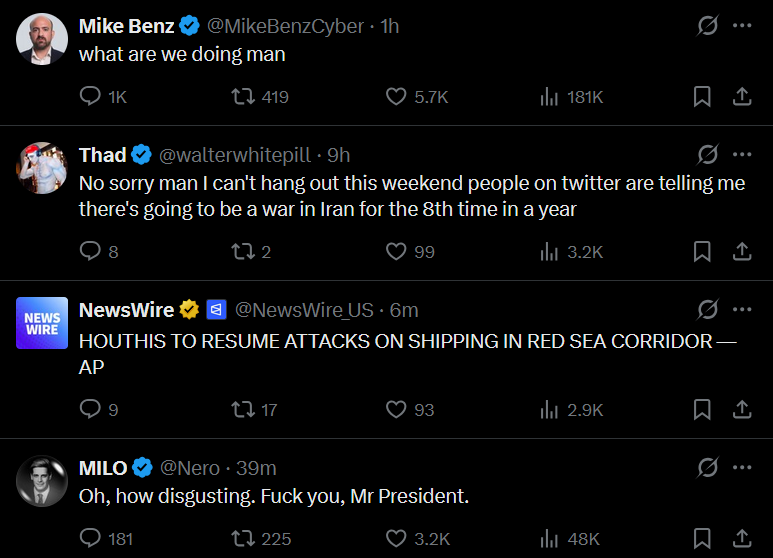Image resolution: width=773 pixels, height=558 pixels.
Task: Share Mike Benz's tweet
Action: pyautogui.click(x=742, y=97)
